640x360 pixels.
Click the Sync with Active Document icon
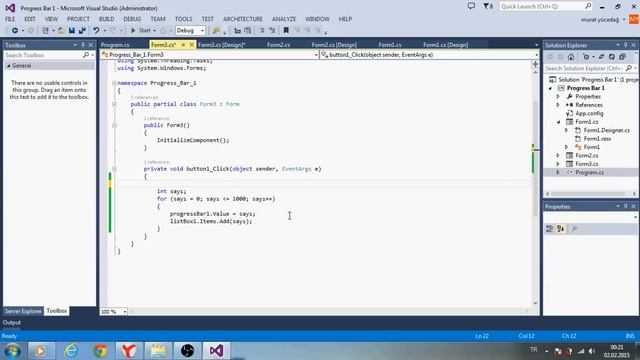pyautogui.click(x=601, y=57)
